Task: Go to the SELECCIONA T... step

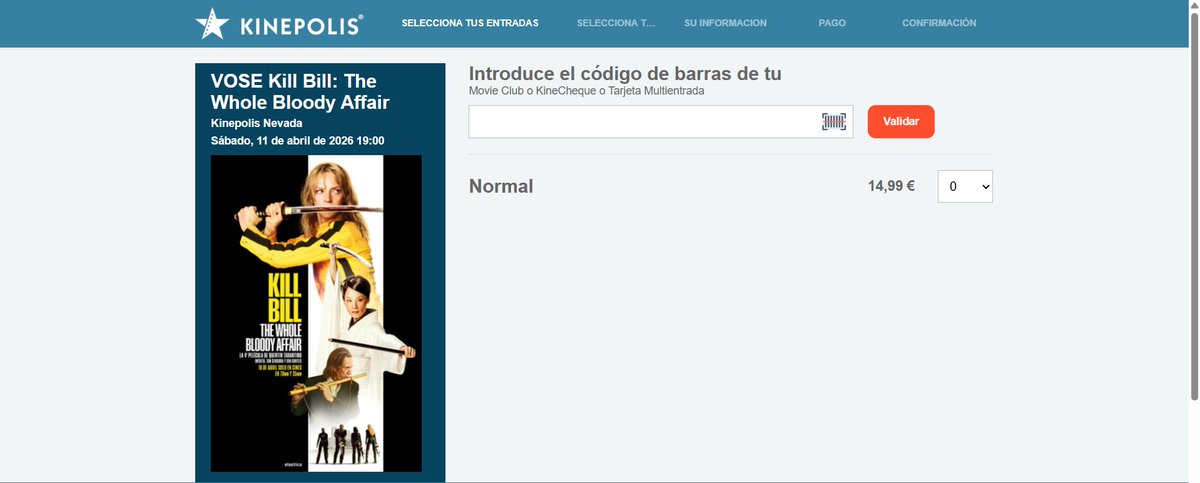Action: (x=616, y=23)
